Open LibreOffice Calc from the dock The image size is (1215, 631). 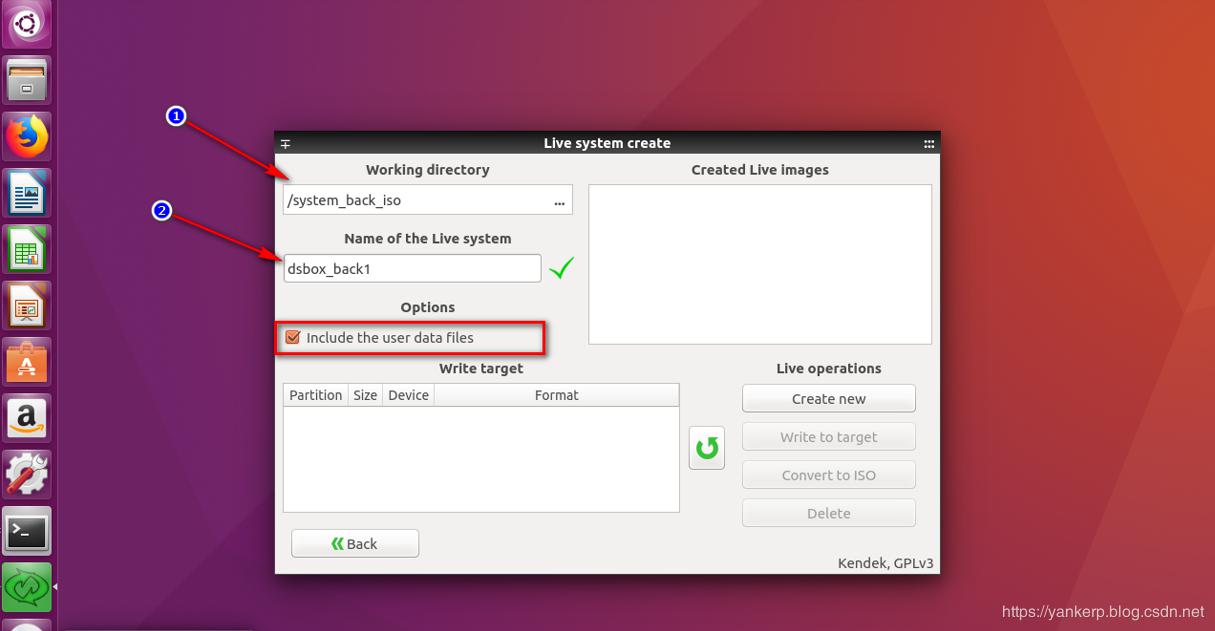27,250
